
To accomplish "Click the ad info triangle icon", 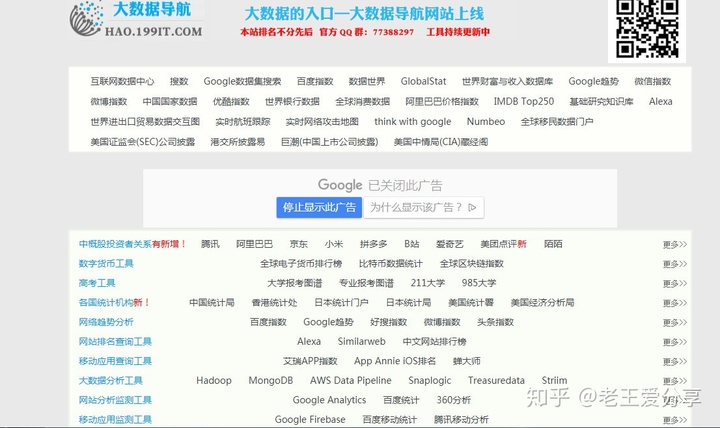I will coord(472,208).
